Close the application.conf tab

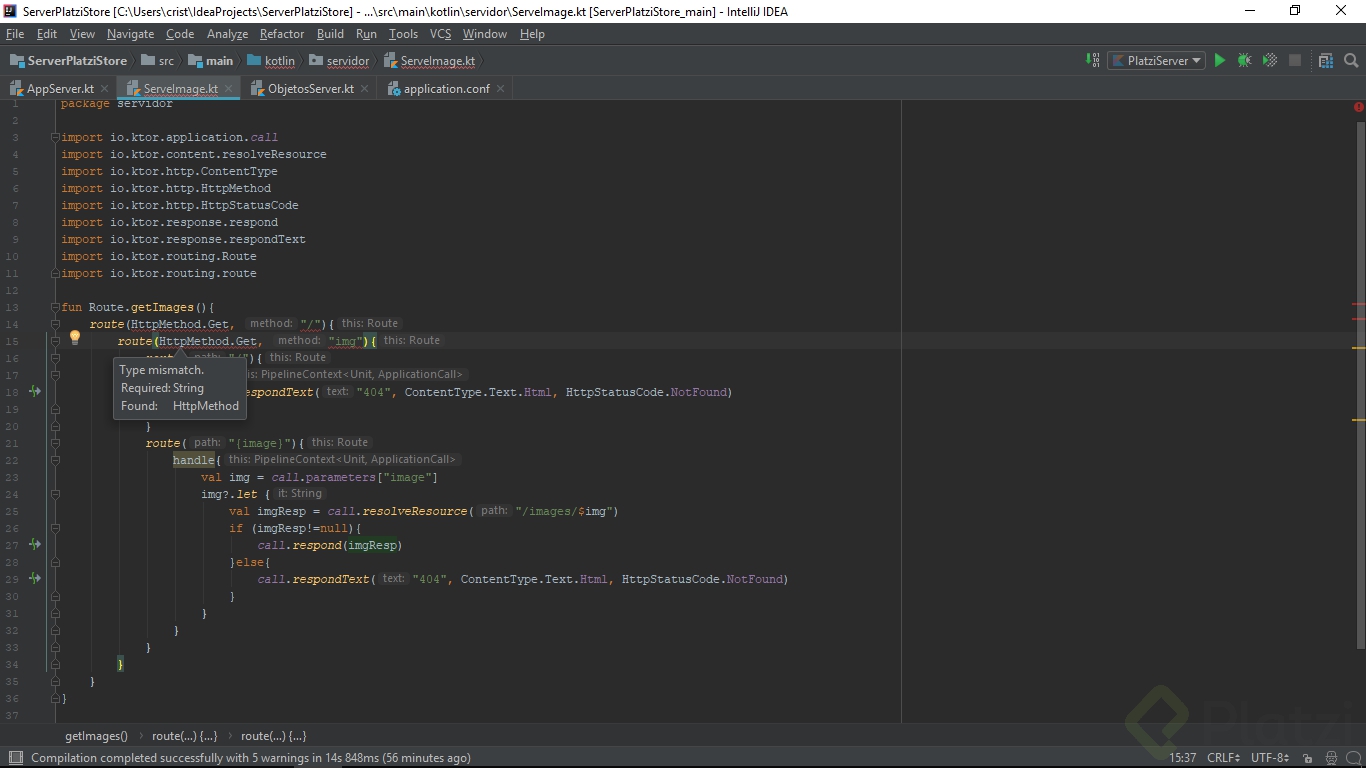501,89
